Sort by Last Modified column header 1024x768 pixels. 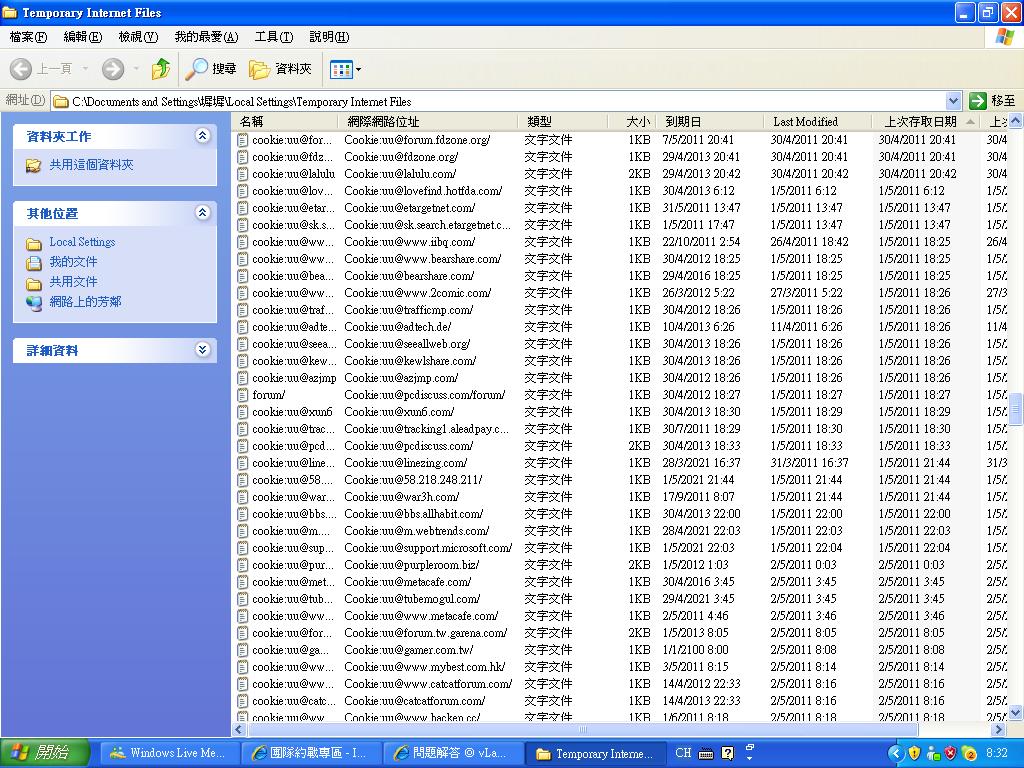(805, 121)
